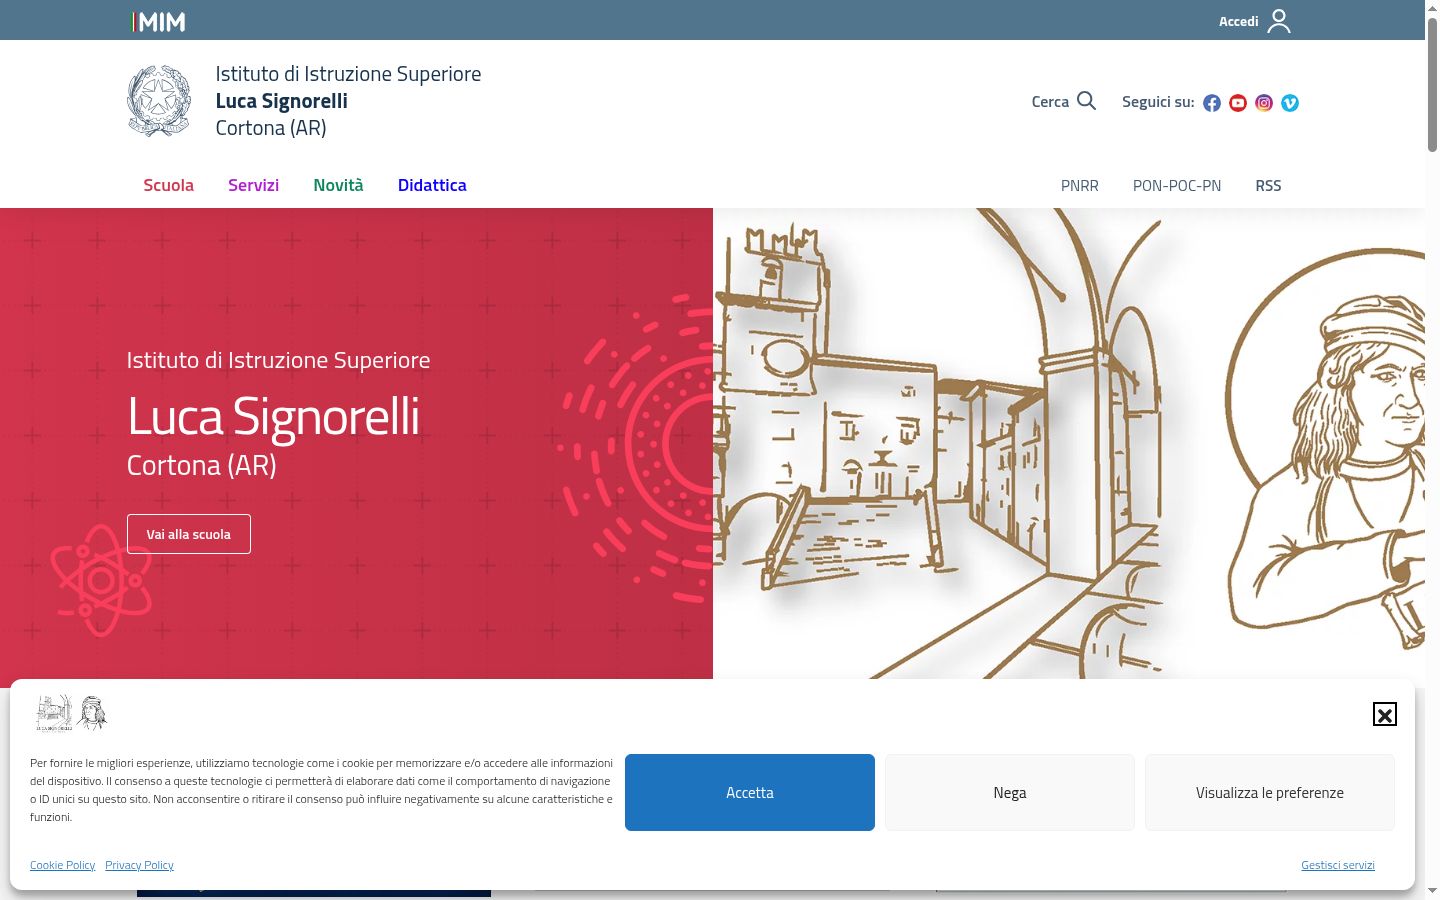Click Visualizza le preferenze button
The width and height of the screenshot is (1440, 900).
(x=1270, y=792)
